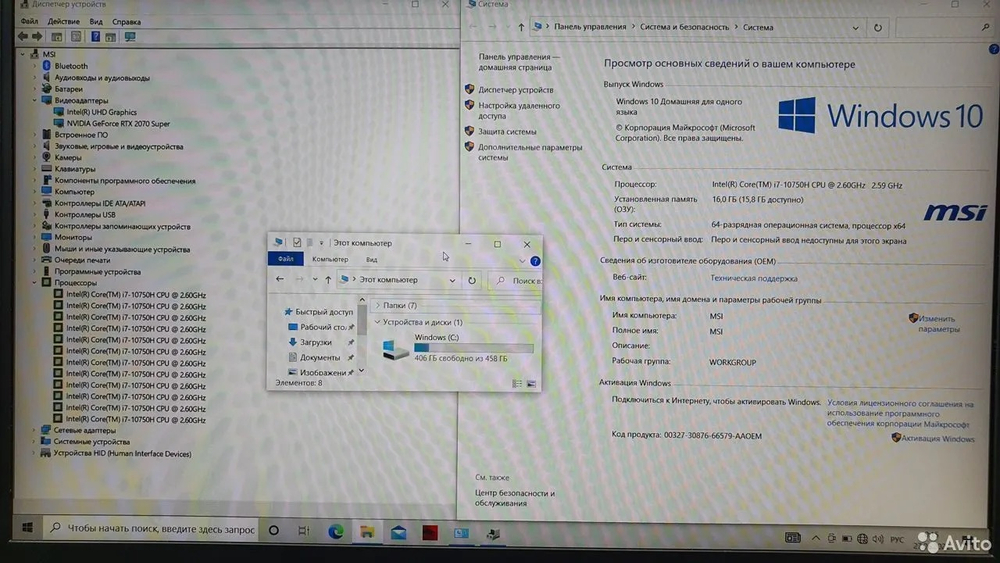This screenshot has width=1000, height=563.
Task: Toggle the checkmark in Explorer quick access toolbar
Action: 297,242
